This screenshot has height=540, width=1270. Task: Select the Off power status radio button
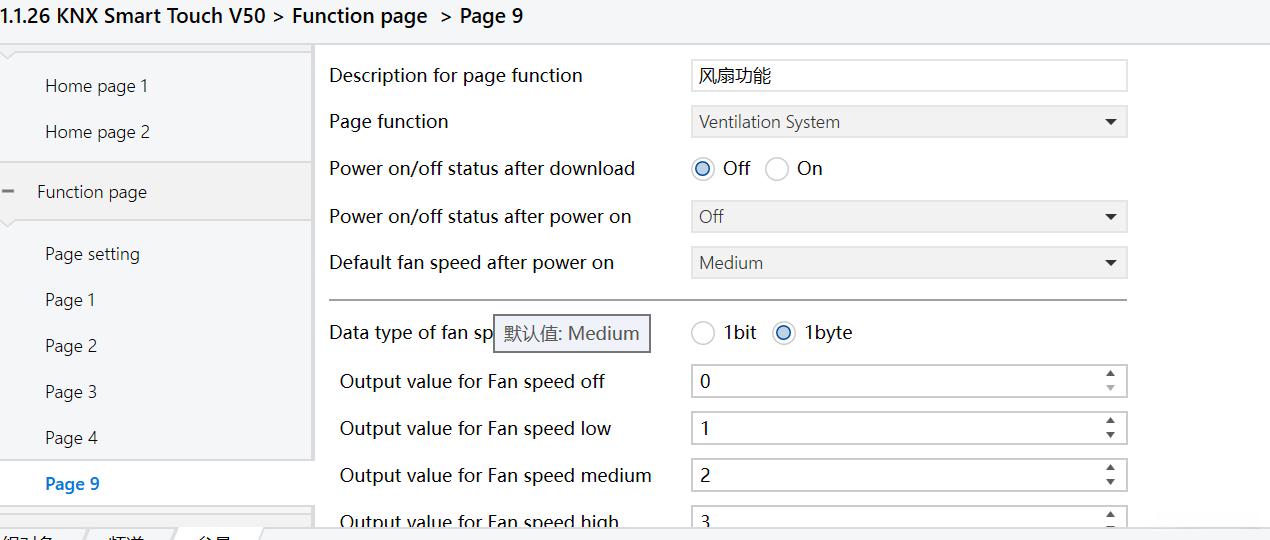coord(703,169)
